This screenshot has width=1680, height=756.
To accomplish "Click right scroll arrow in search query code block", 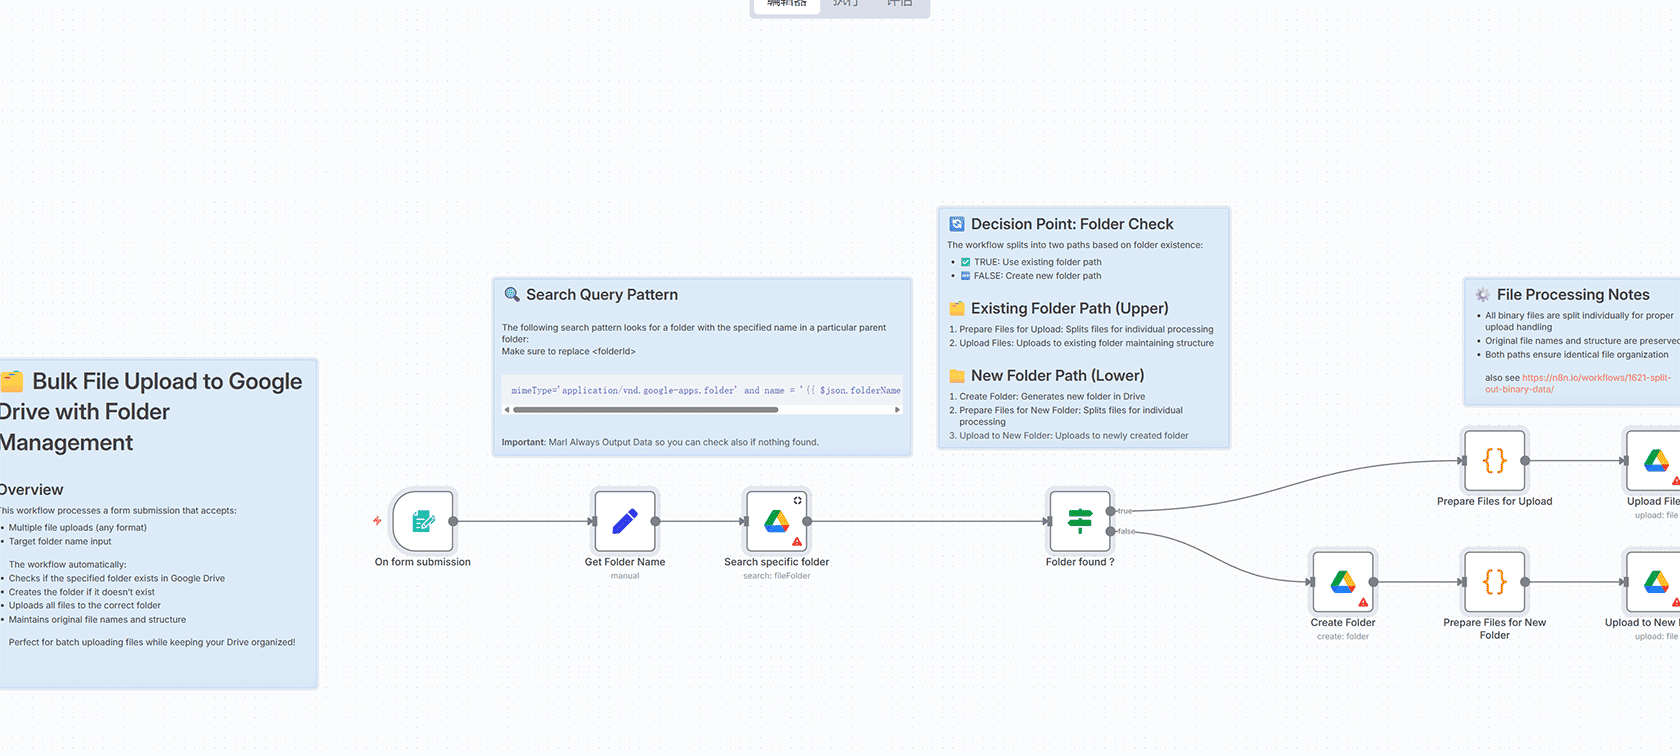I will (897, 410).
